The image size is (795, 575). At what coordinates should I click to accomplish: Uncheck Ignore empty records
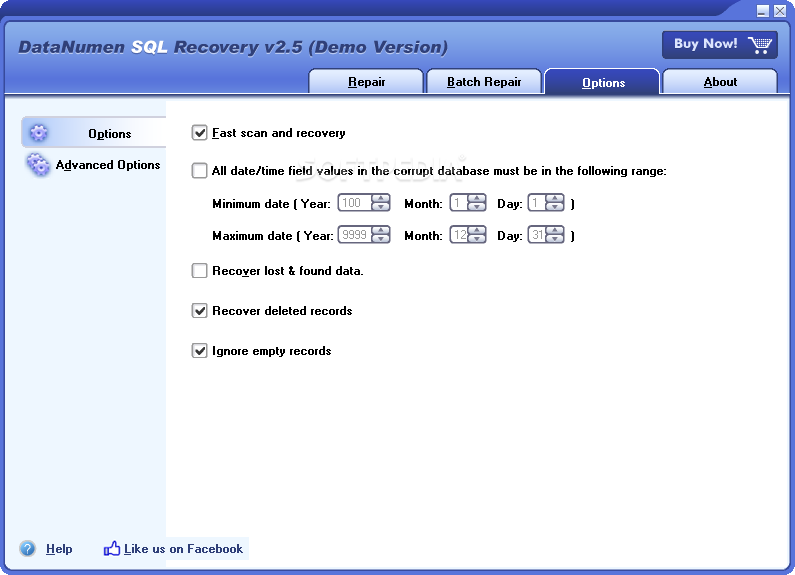(200, 351)
